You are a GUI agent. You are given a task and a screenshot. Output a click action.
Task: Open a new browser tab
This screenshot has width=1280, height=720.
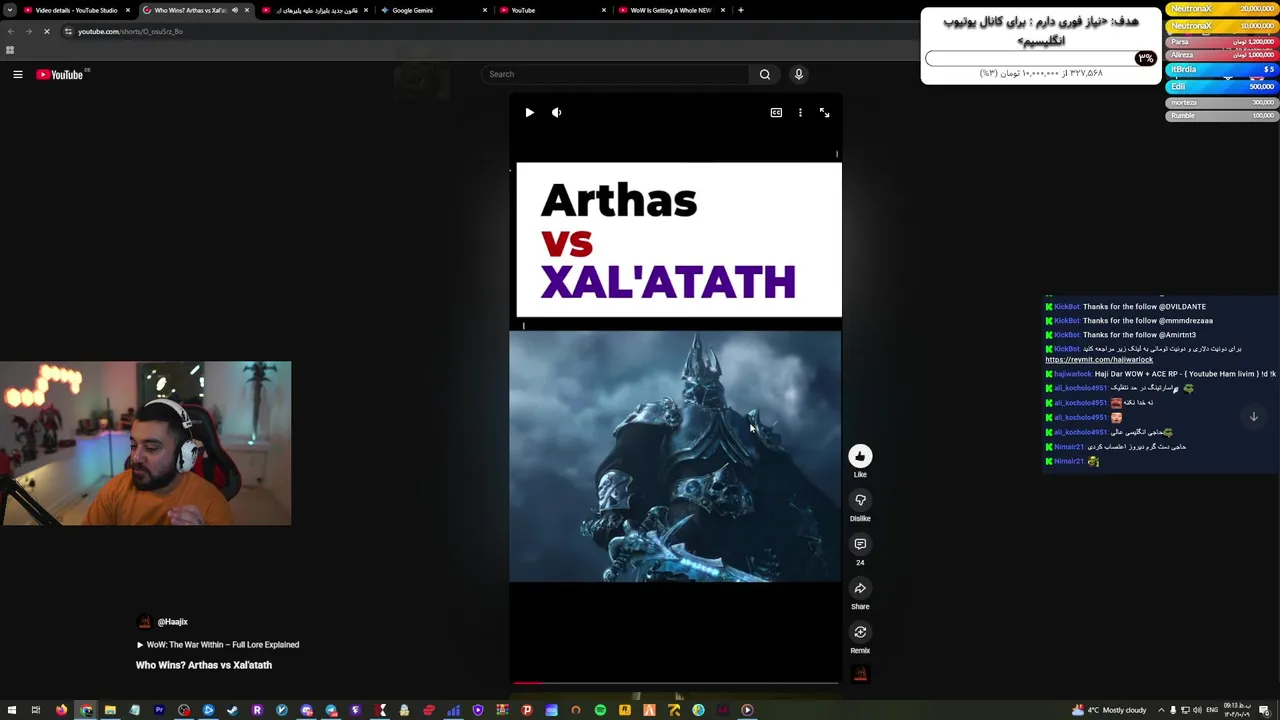[x=741, y=10]
